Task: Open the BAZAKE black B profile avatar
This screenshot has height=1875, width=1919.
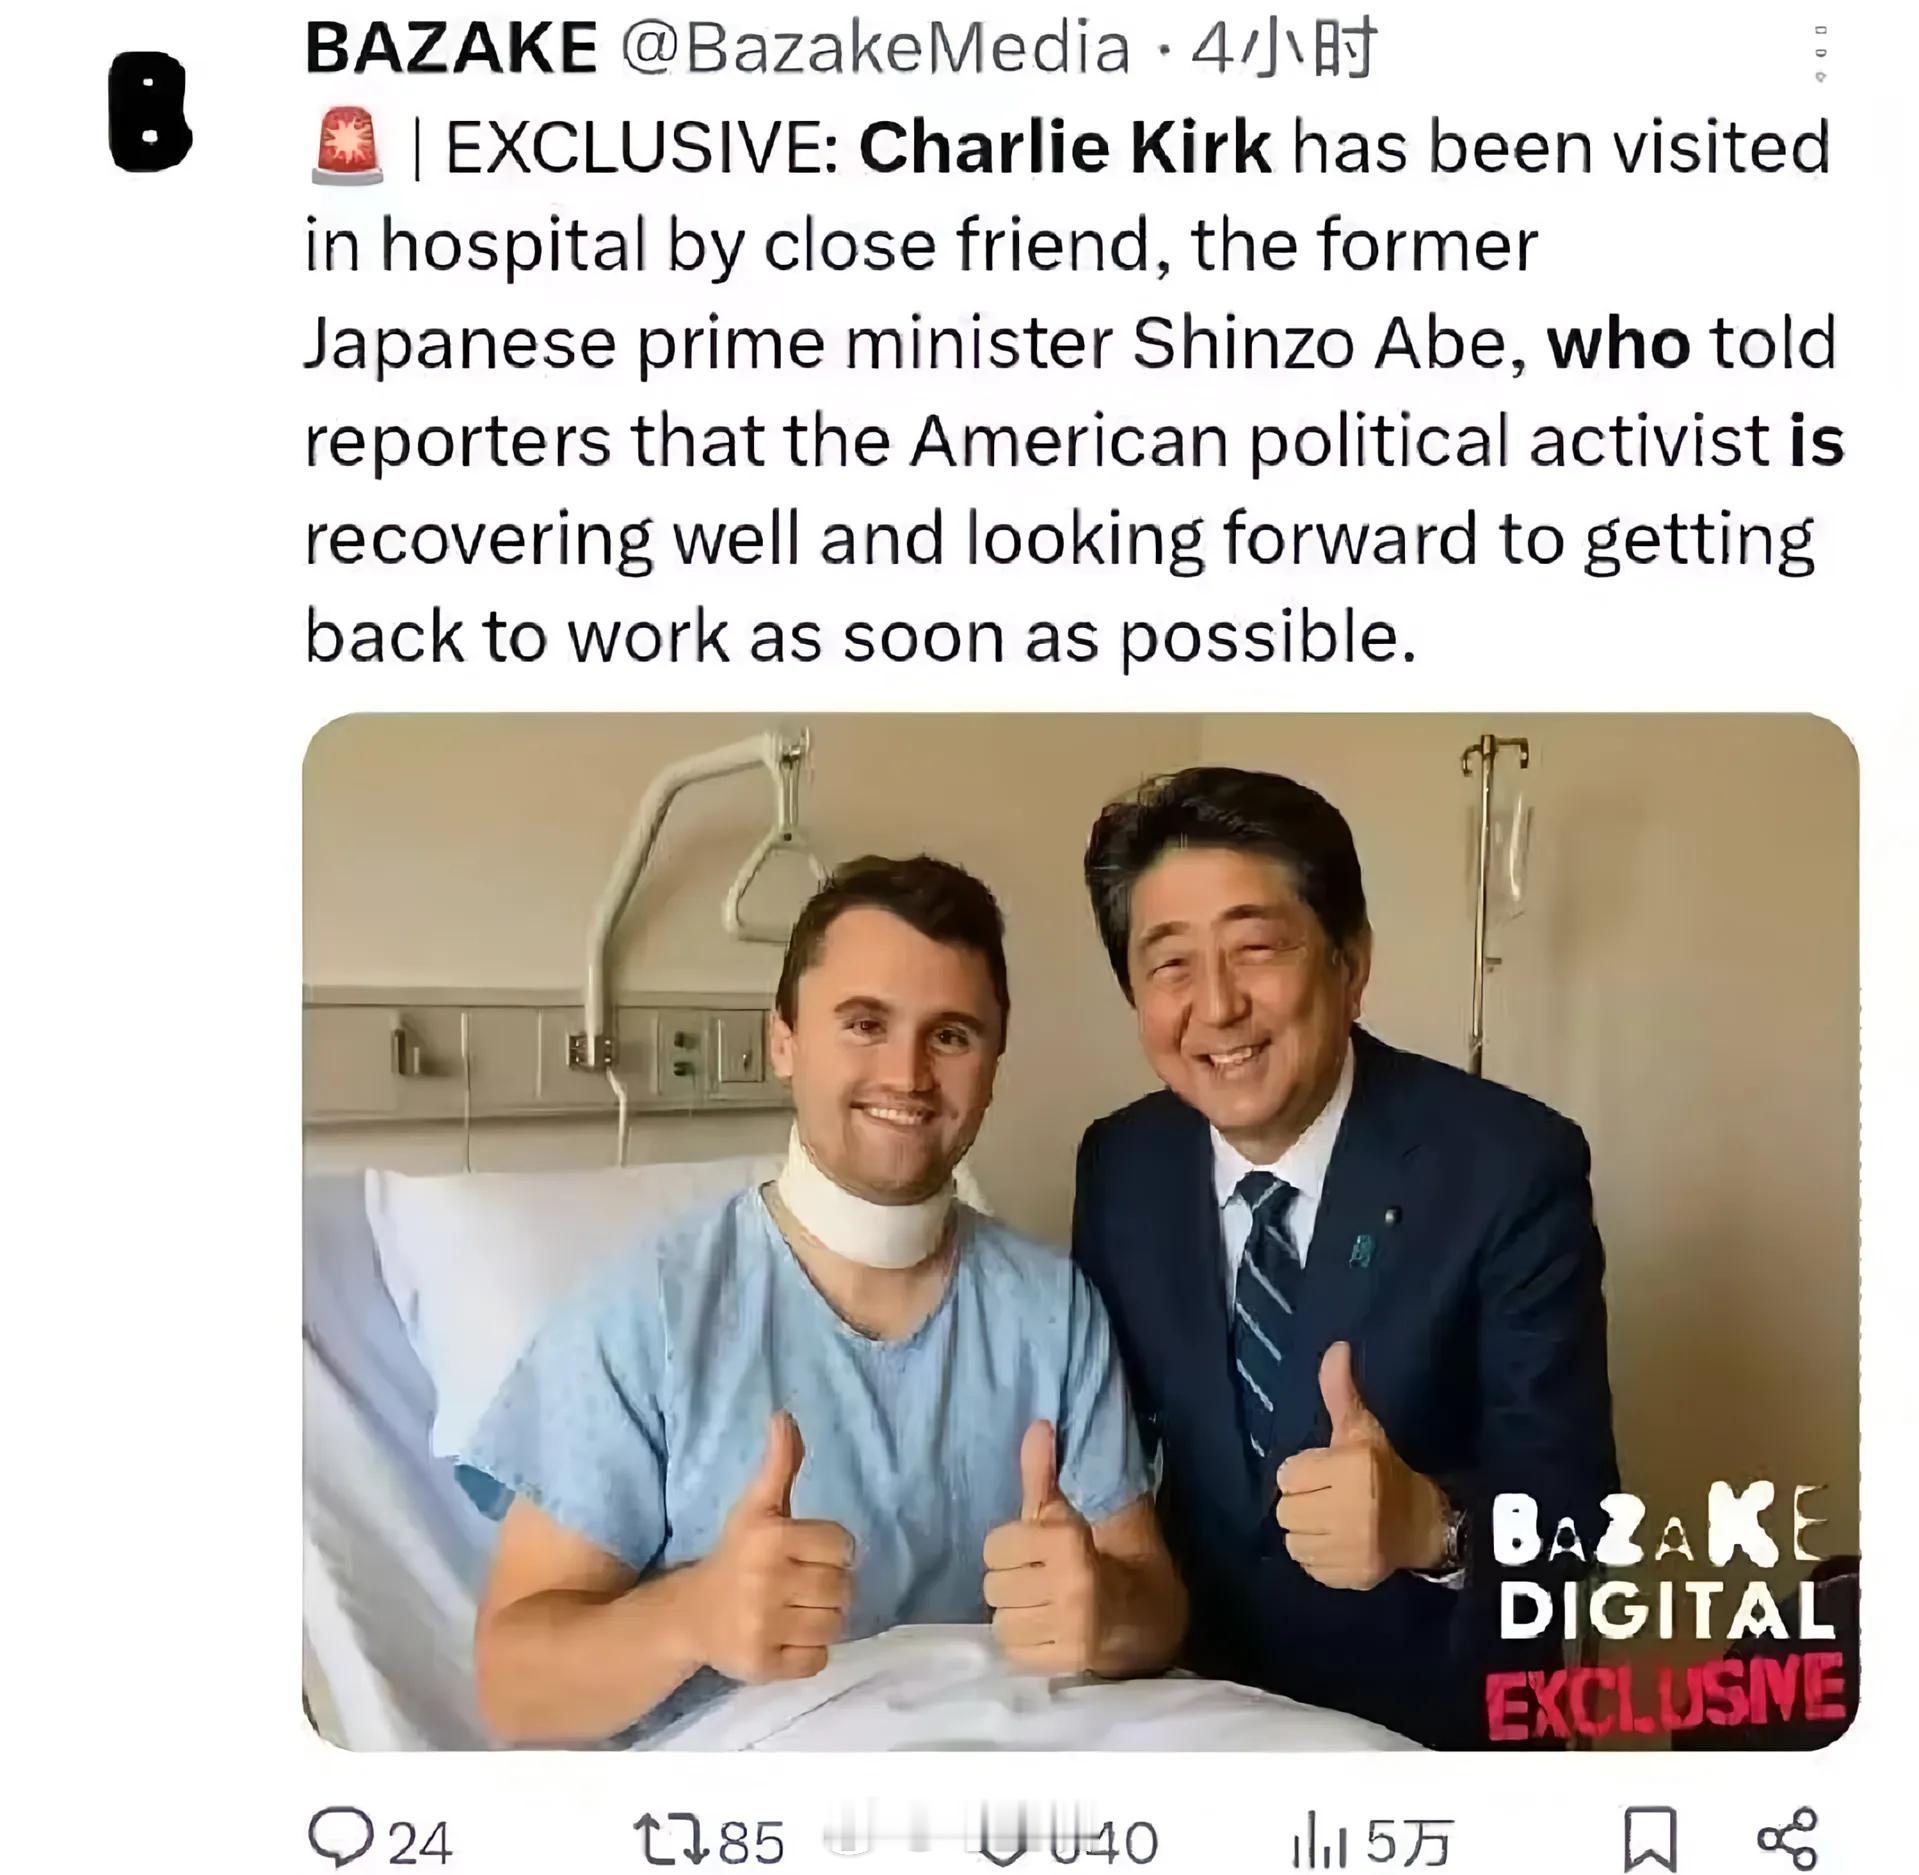Action: point(149,111)
